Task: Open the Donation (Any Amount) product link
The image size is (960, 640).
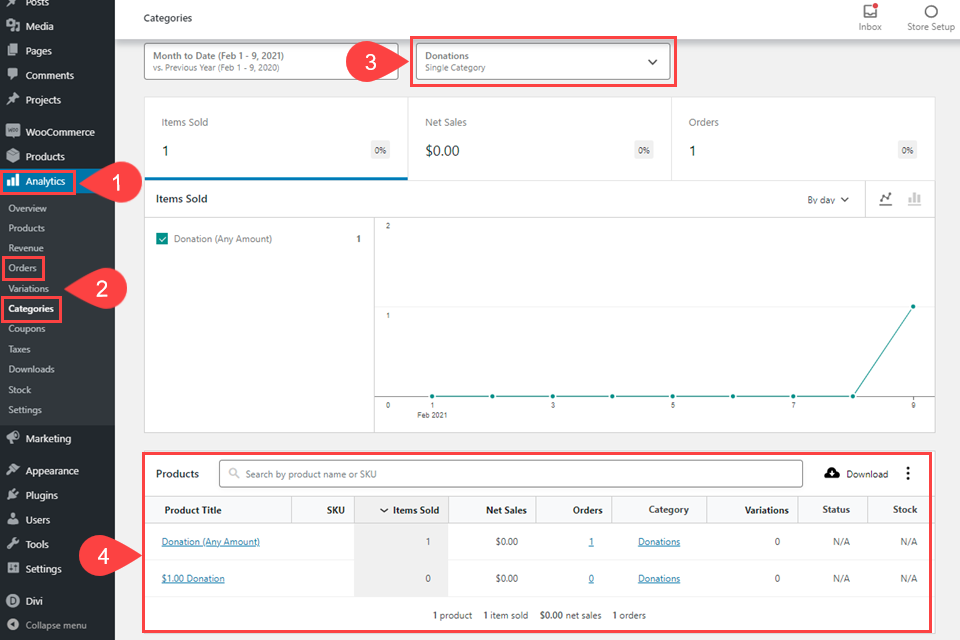Action: pos(210,542)
